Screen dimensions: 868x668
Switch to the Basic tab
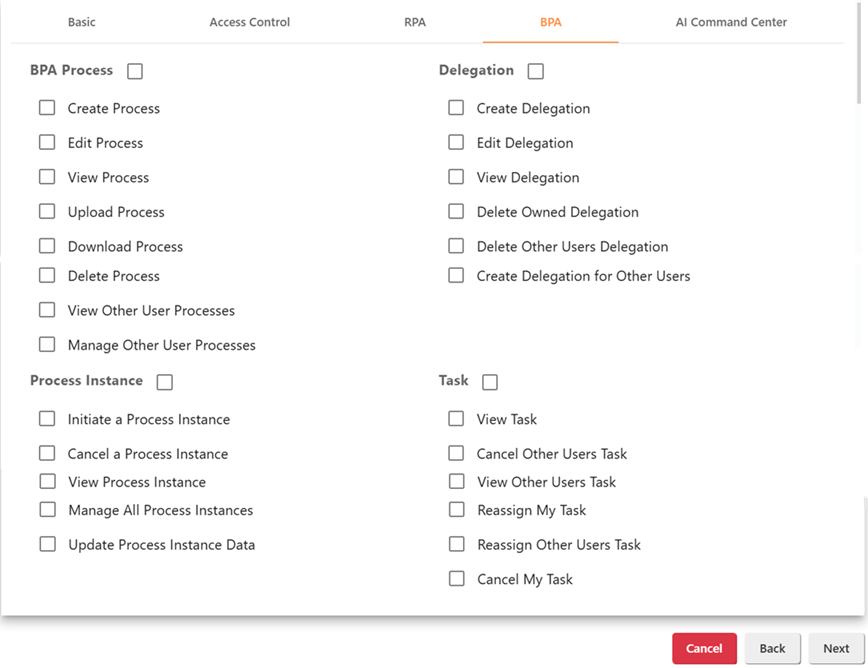[82, 22]
